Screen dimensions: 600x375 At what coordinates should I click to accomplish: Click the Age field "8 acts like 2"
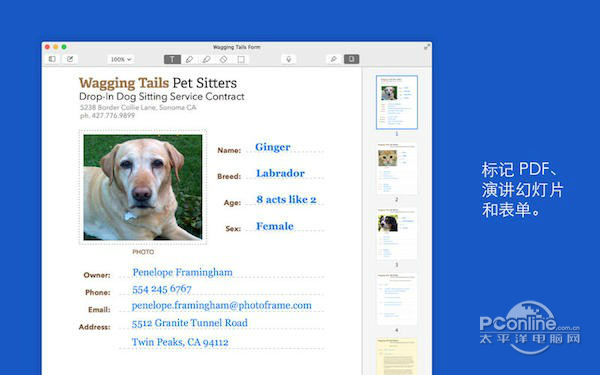click(x=286, y=199)
